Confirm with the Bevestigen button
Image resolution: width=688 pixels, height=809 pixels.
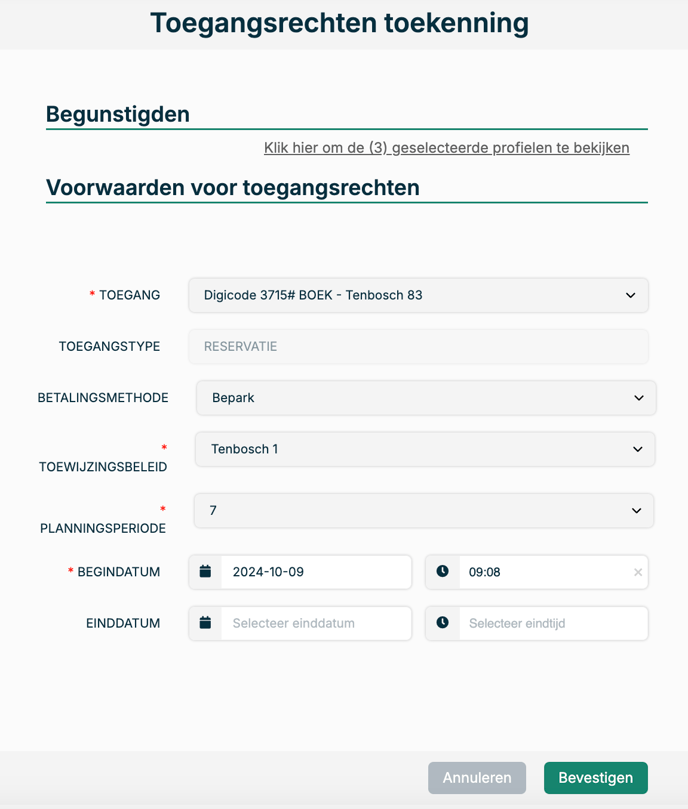[x=596, y=778]
